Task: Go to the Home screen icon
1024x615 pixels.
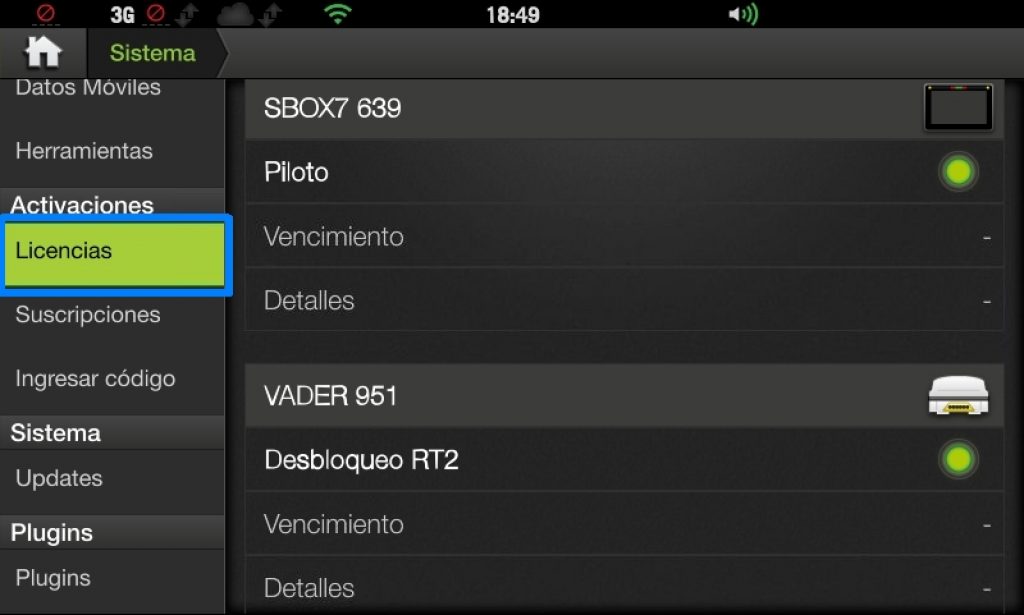Action: pos(43,52)
